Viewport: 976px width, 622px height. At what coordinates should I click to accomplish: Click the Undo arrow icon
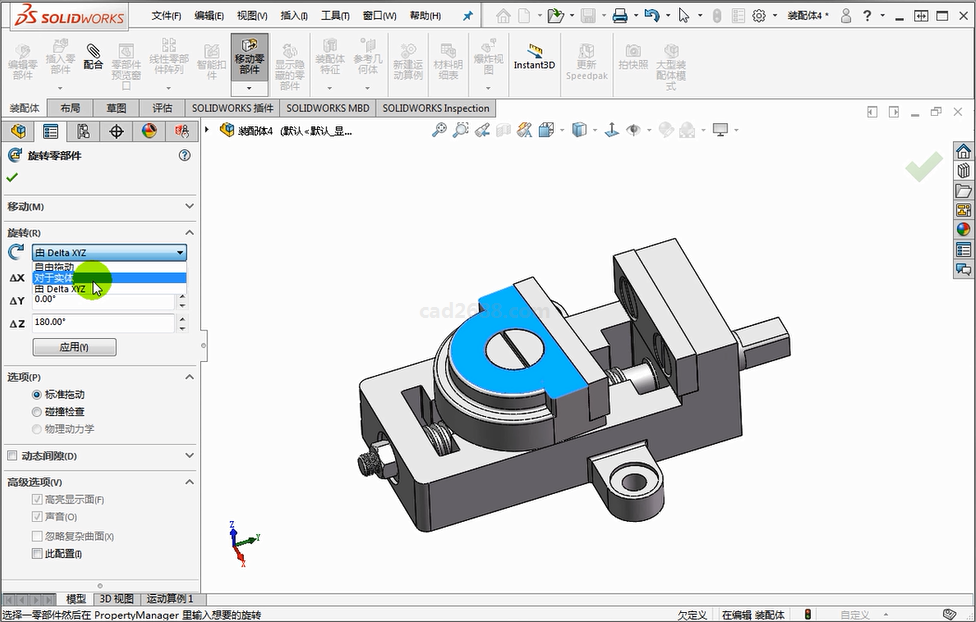point(651,15)
